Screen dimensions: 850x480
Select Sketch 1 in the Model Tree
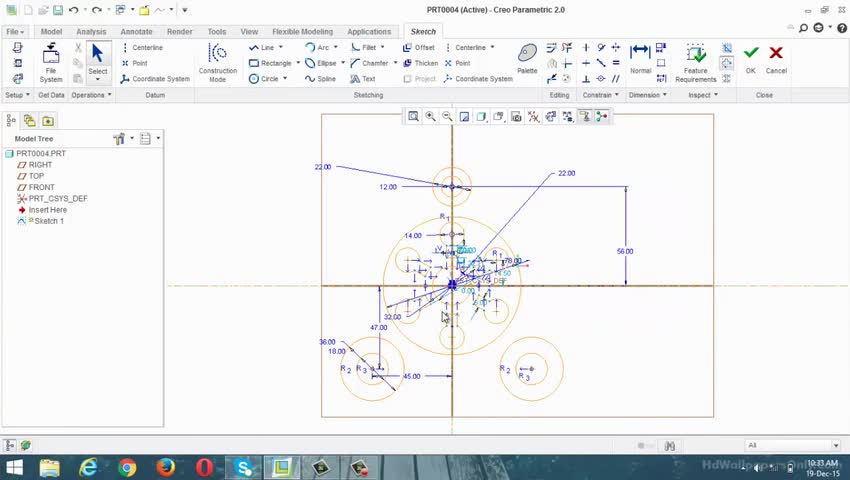click(48, 221)
